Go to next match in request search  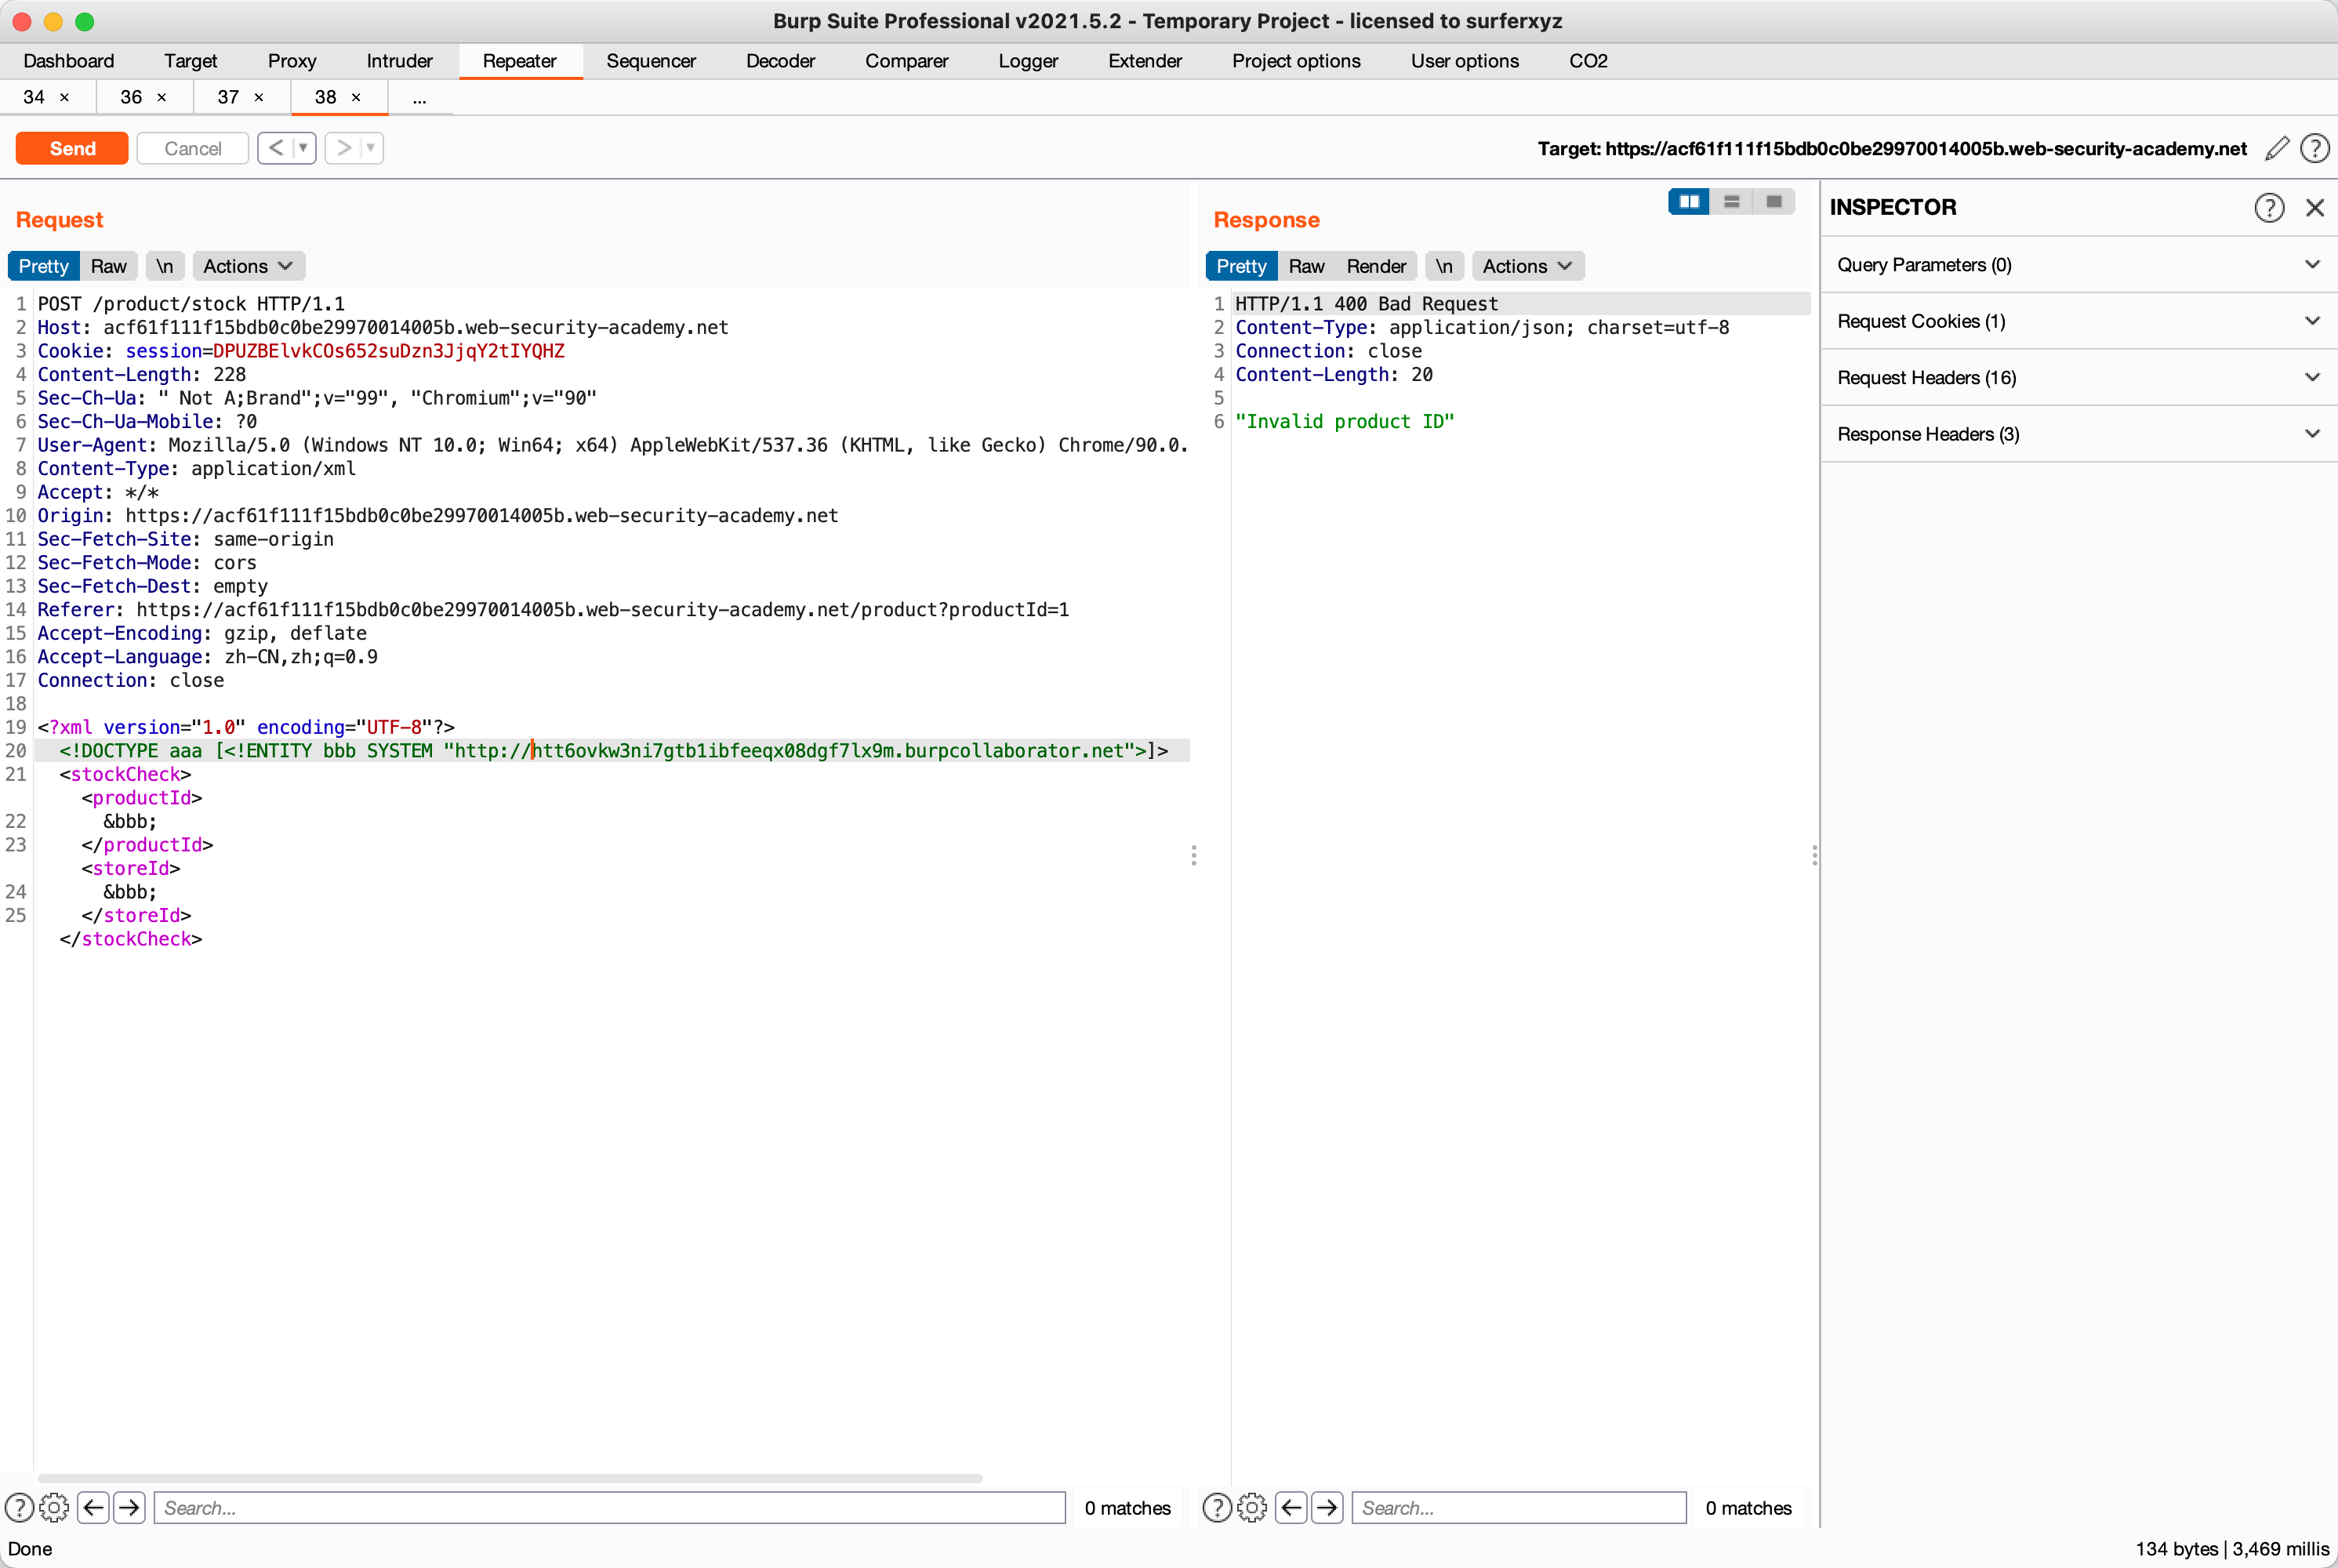pos(129,1507)
